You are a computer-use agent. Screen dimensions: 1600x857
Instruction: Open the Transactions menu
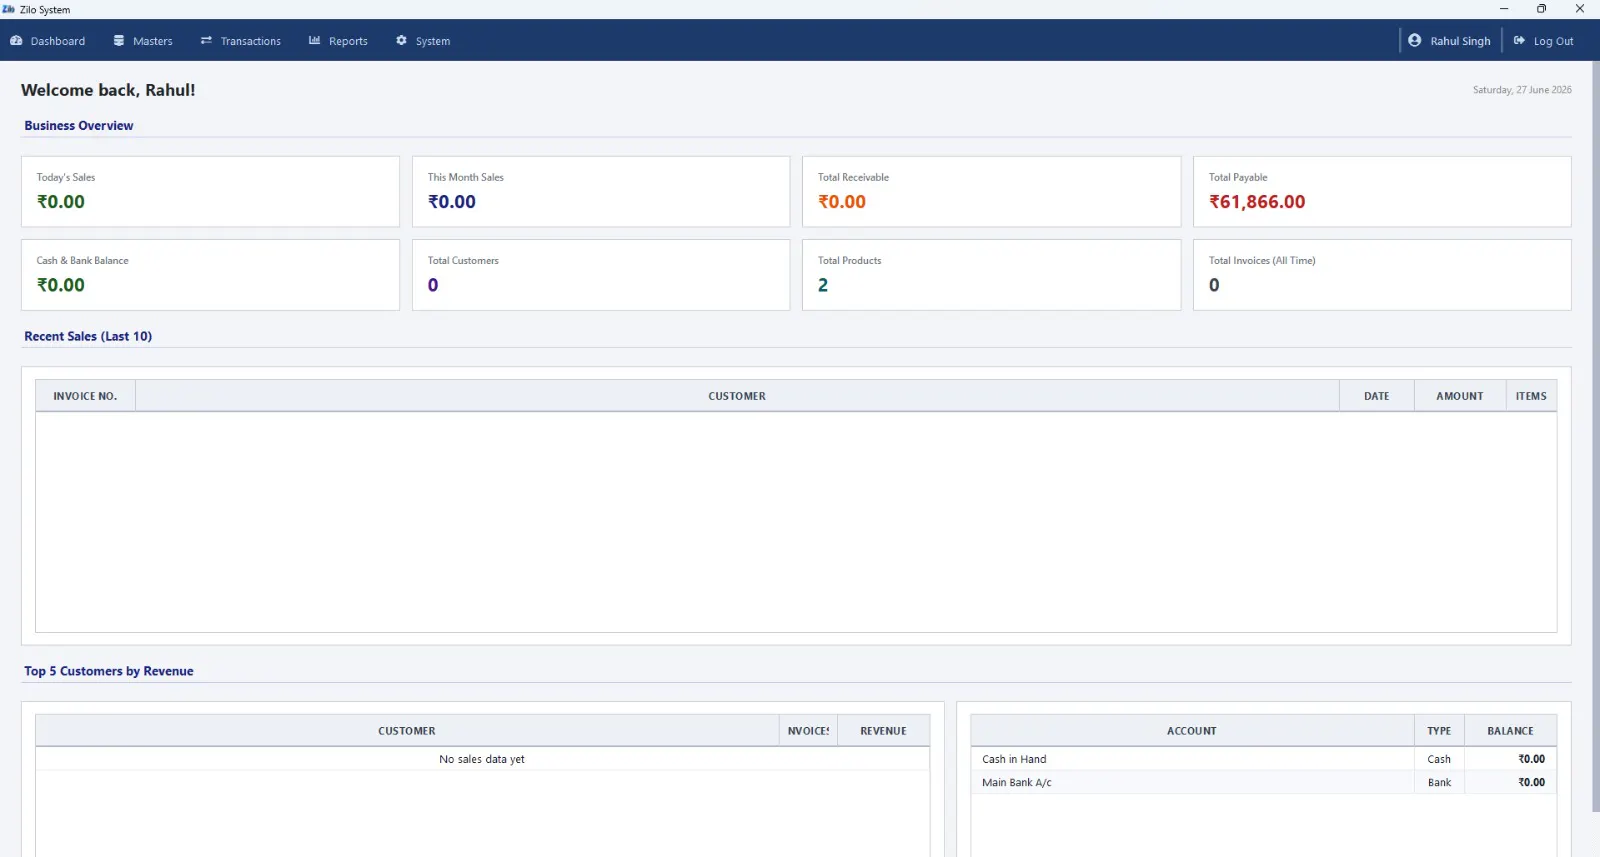(240, 41)
